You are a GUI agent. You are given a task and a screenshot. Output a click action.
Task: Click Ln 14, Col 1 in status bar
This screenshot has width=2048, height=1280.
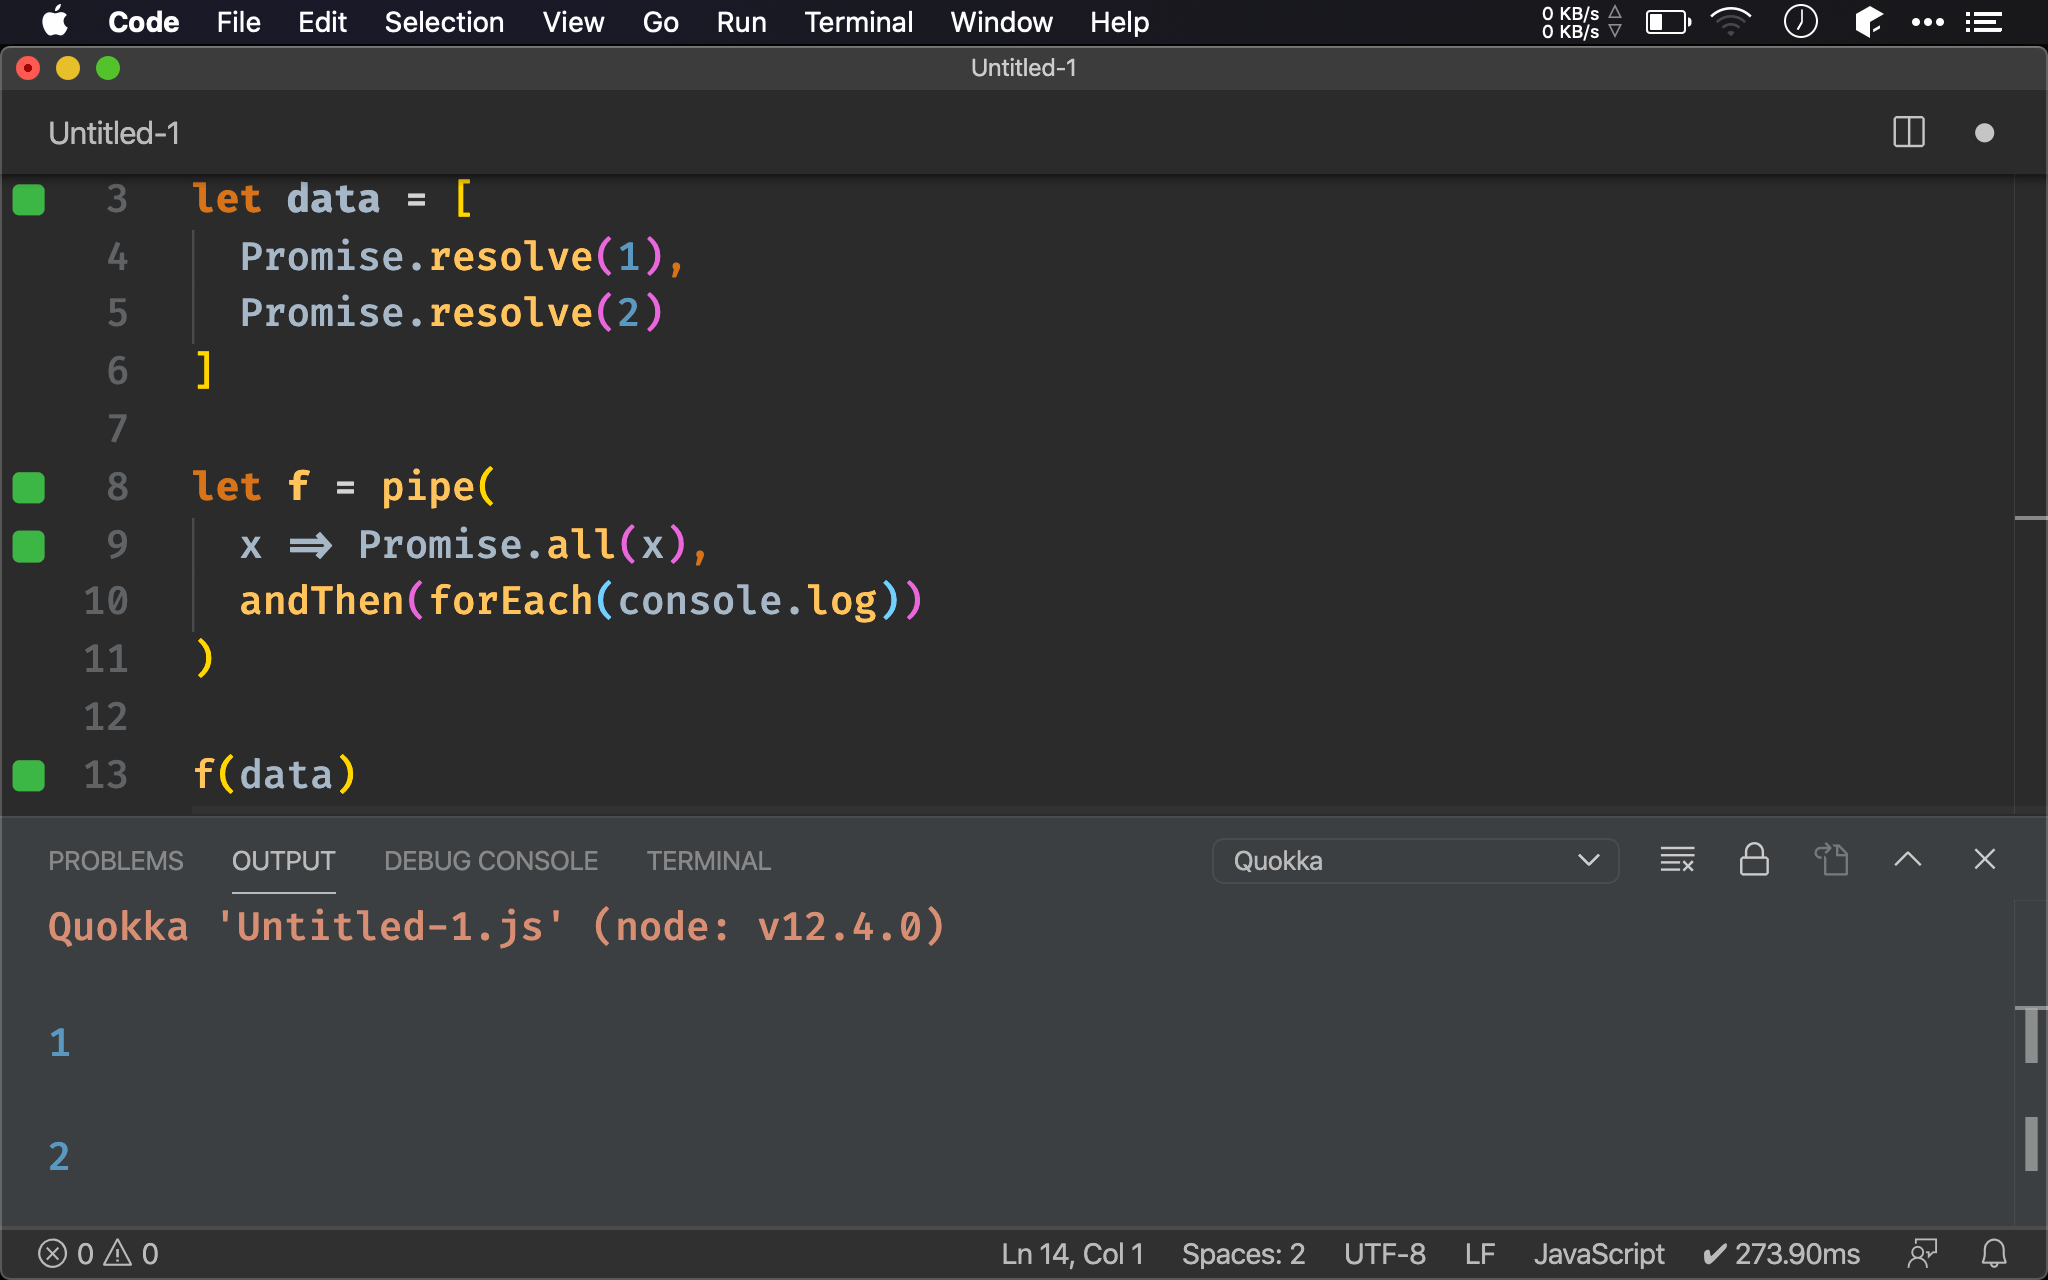[1072, 1254]
